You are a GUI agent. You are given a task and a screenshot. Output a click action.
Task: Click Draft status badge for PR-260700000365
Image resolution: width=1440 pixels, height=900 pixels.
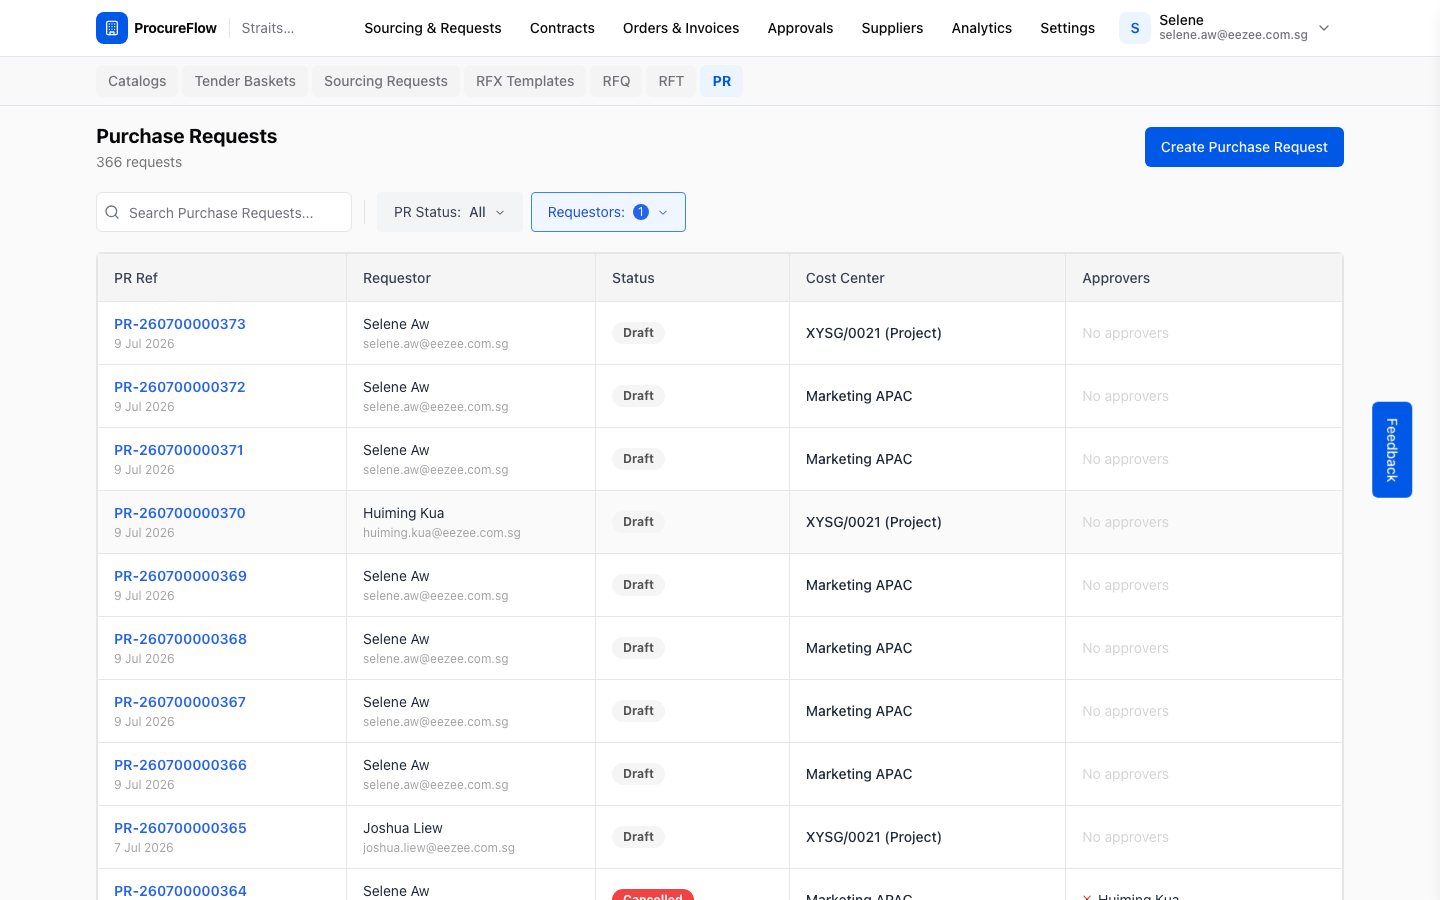pyautogui.click(x=638, y=837)
